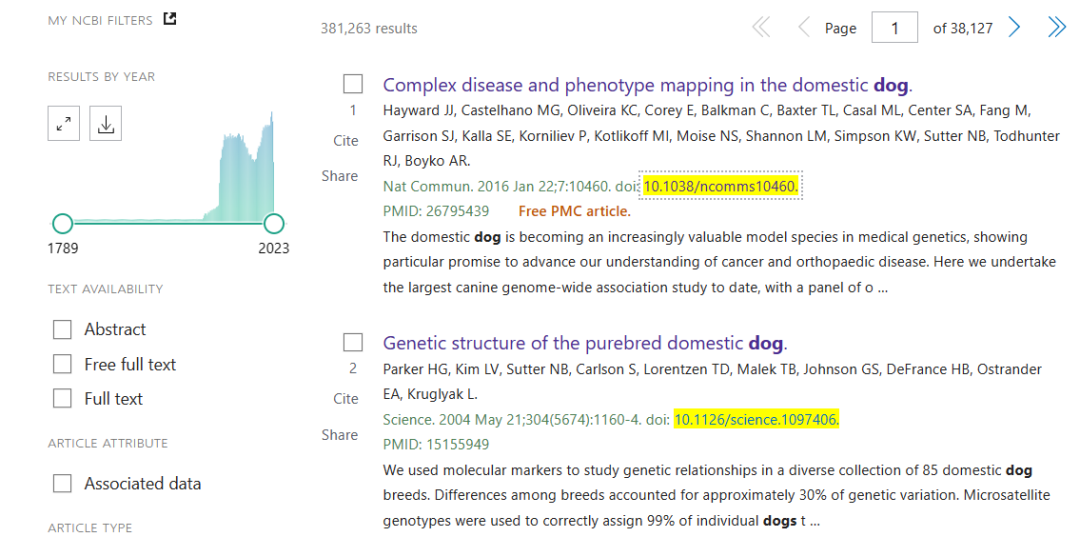
Task: Select the second search result checkbox
Action: click(x=353, y=342)
